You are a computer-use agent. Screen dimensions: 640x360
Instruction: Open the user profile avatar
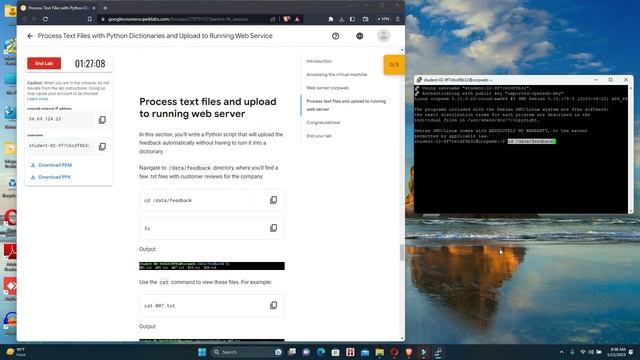click(383, 36)
